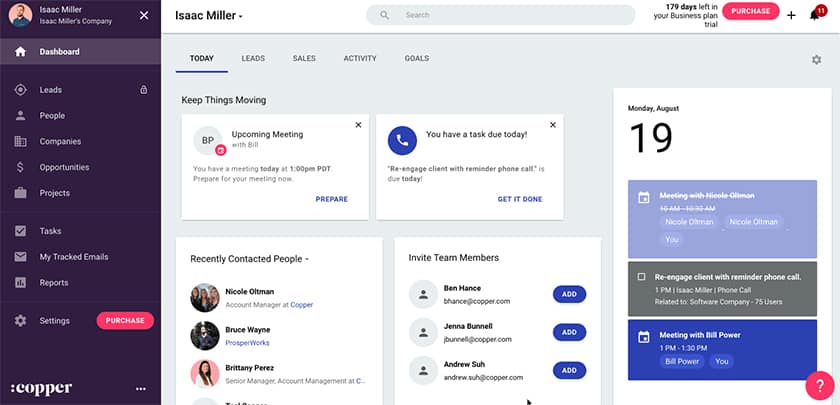Dismiss the Upcoming Meeting card
Image resolution: width=840 pixels, height=405 pixels.
tap(358, 125)
